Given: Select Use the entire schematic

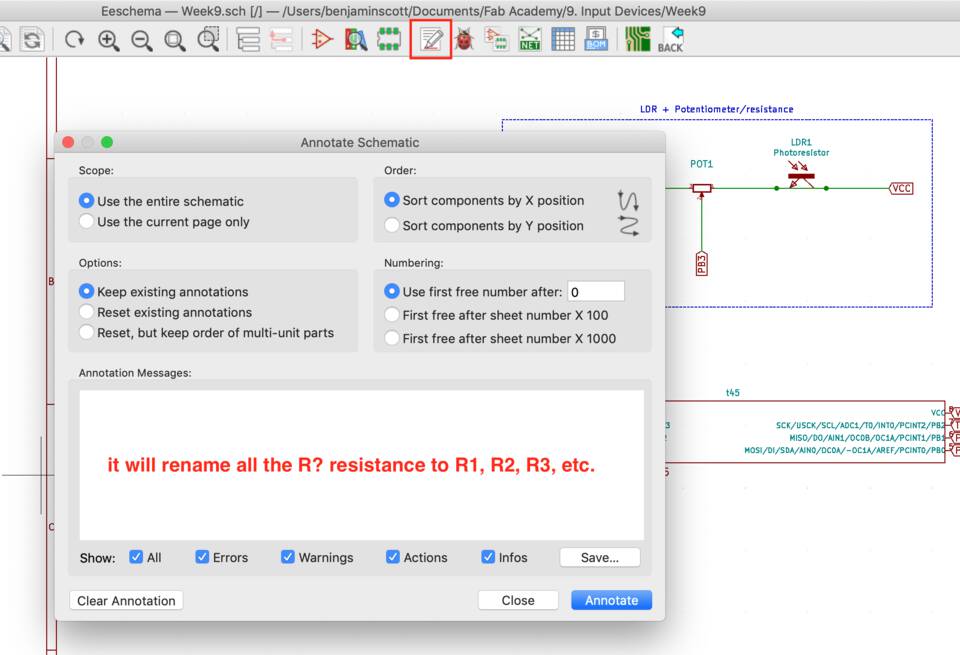Looking at the screenshot, I should [162, 201].
